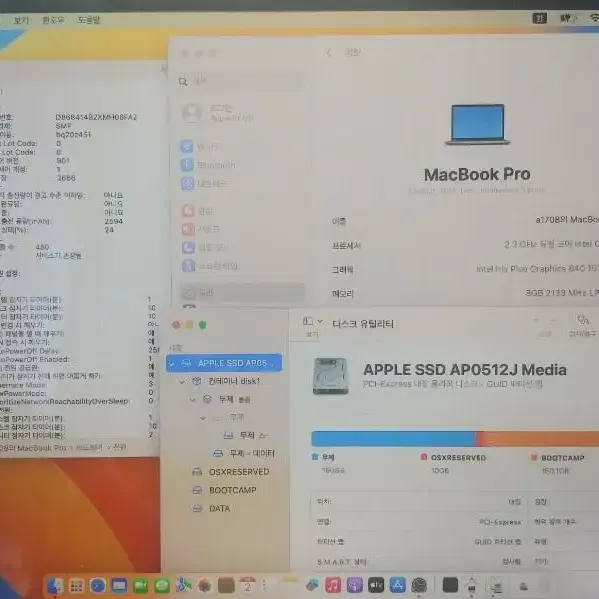Click the APPLE SSD hard disk icon in Disk Utility
The image size is (599, 599).
(x=330, y=376)
